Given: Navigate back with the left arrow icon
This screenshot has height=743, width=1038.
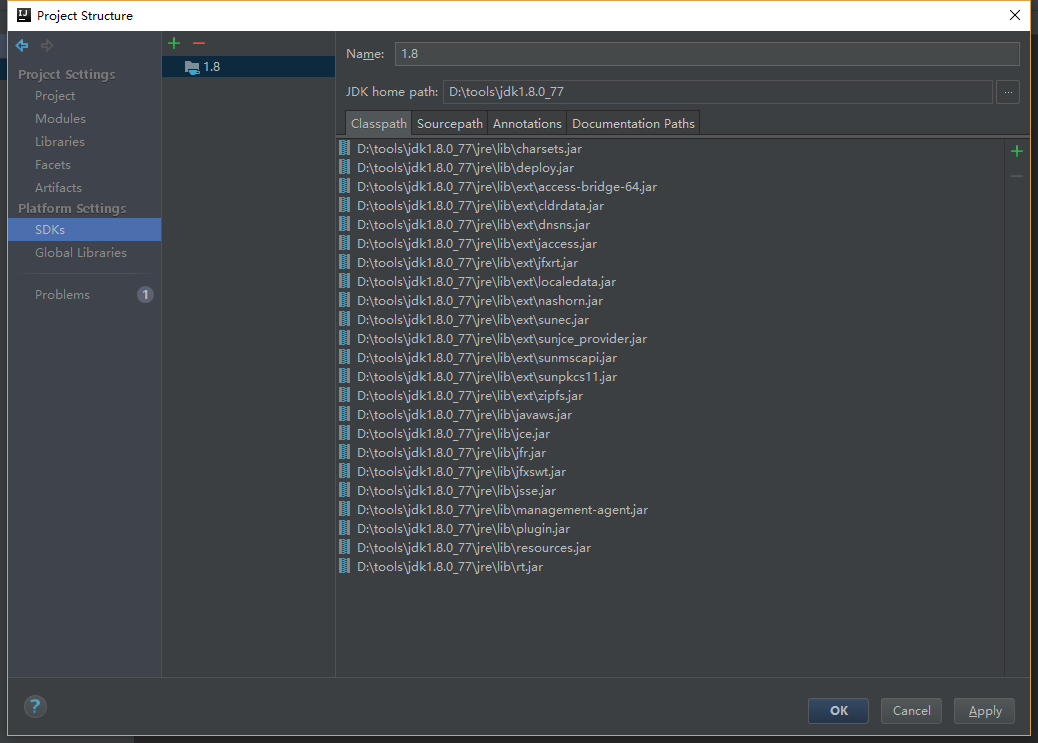Looking at the screenshot, I should click(x=21, y=45).
